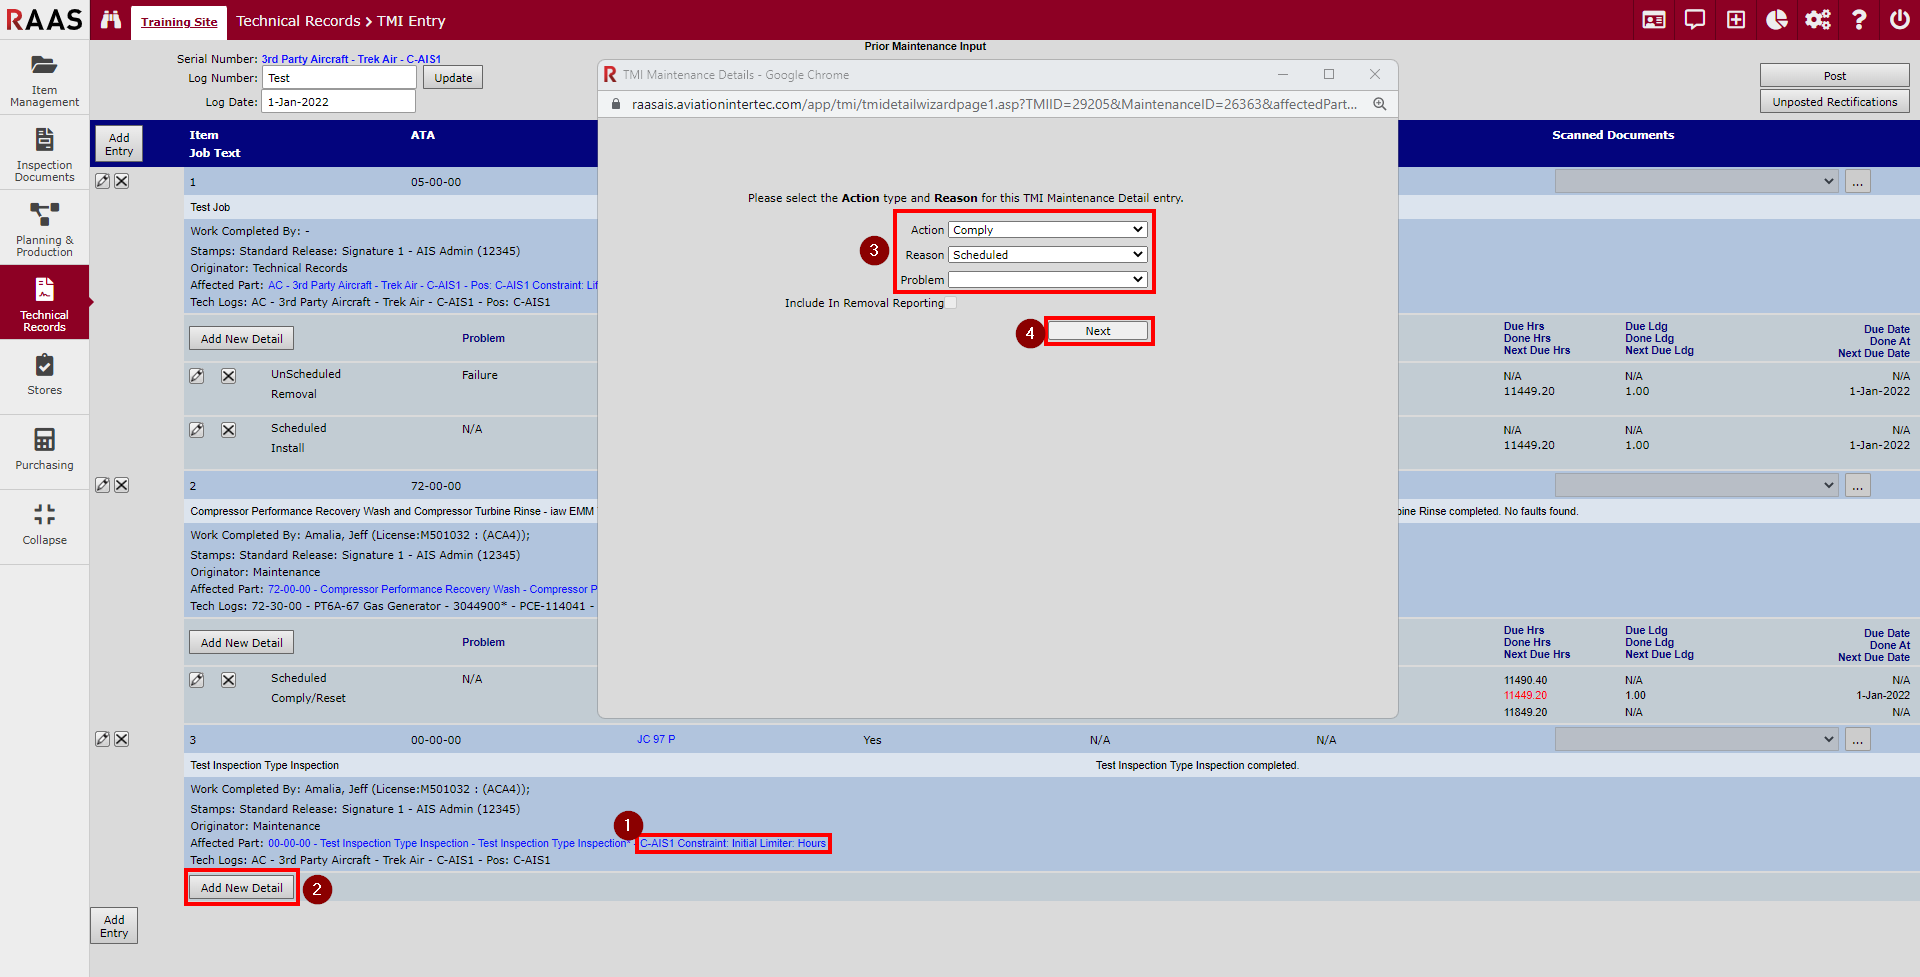Viewport: 1920px width, 977px height.
Task: Open the Reason dropdown
Action: coord(1047,255)
